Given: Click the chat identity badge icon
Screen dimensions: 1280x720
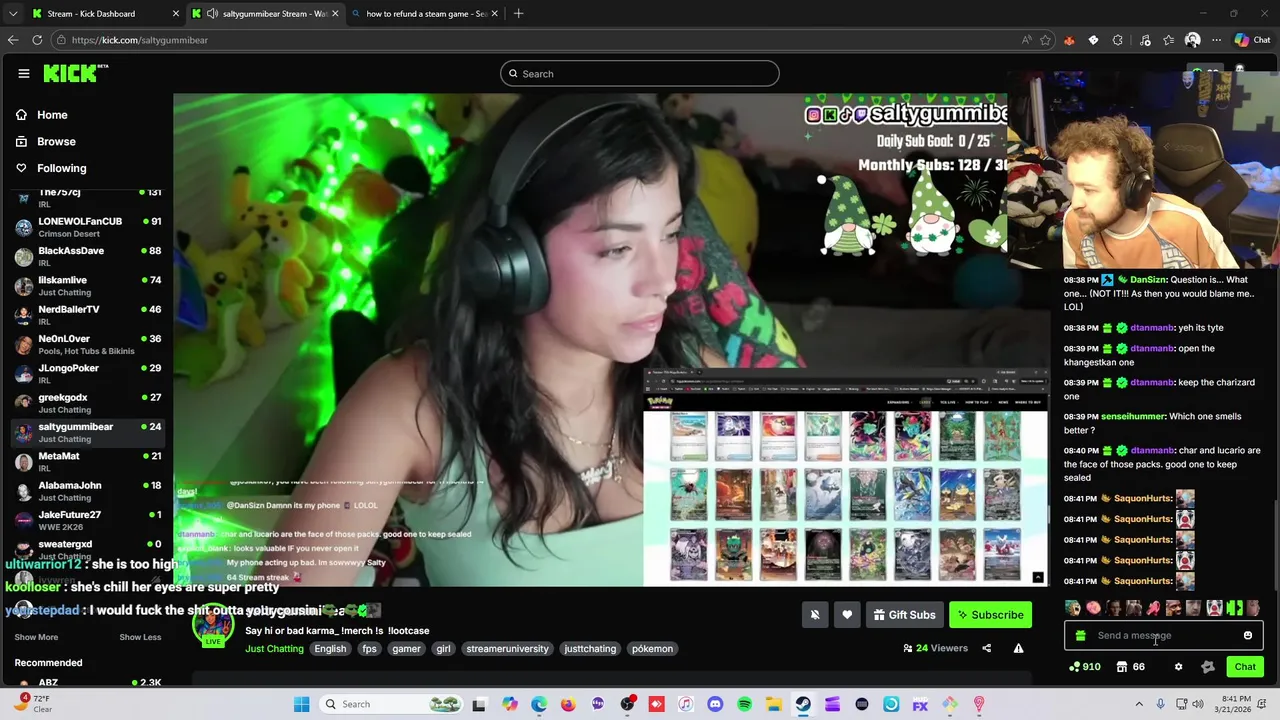Looking at the screenshot, I should click(1208, 667).
